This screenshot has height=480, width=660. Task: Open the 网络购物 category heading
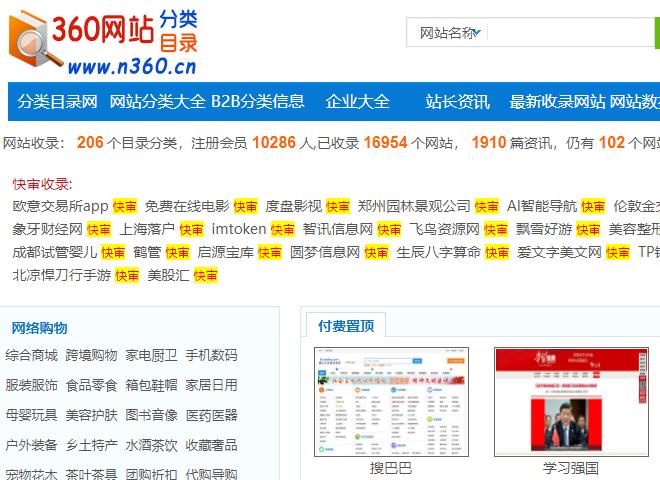[39, 328]
